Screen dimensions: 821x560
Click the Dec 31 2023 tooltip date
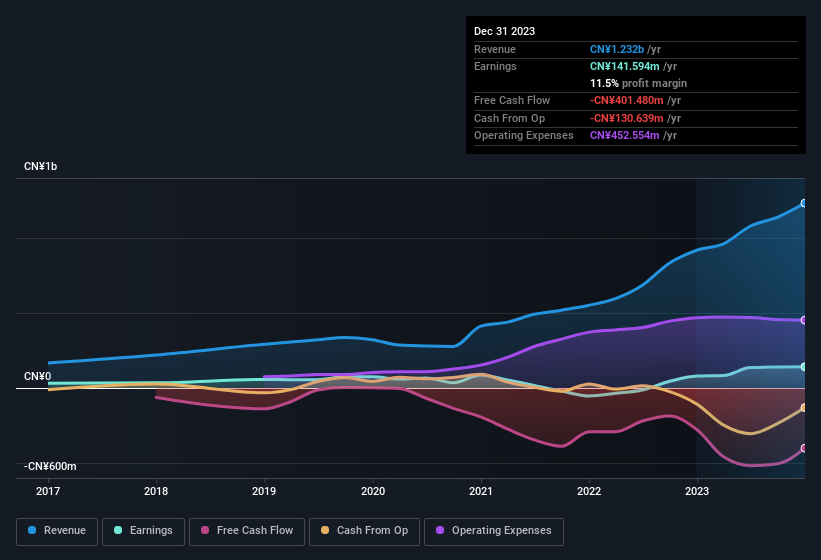[x=504, y=31]
